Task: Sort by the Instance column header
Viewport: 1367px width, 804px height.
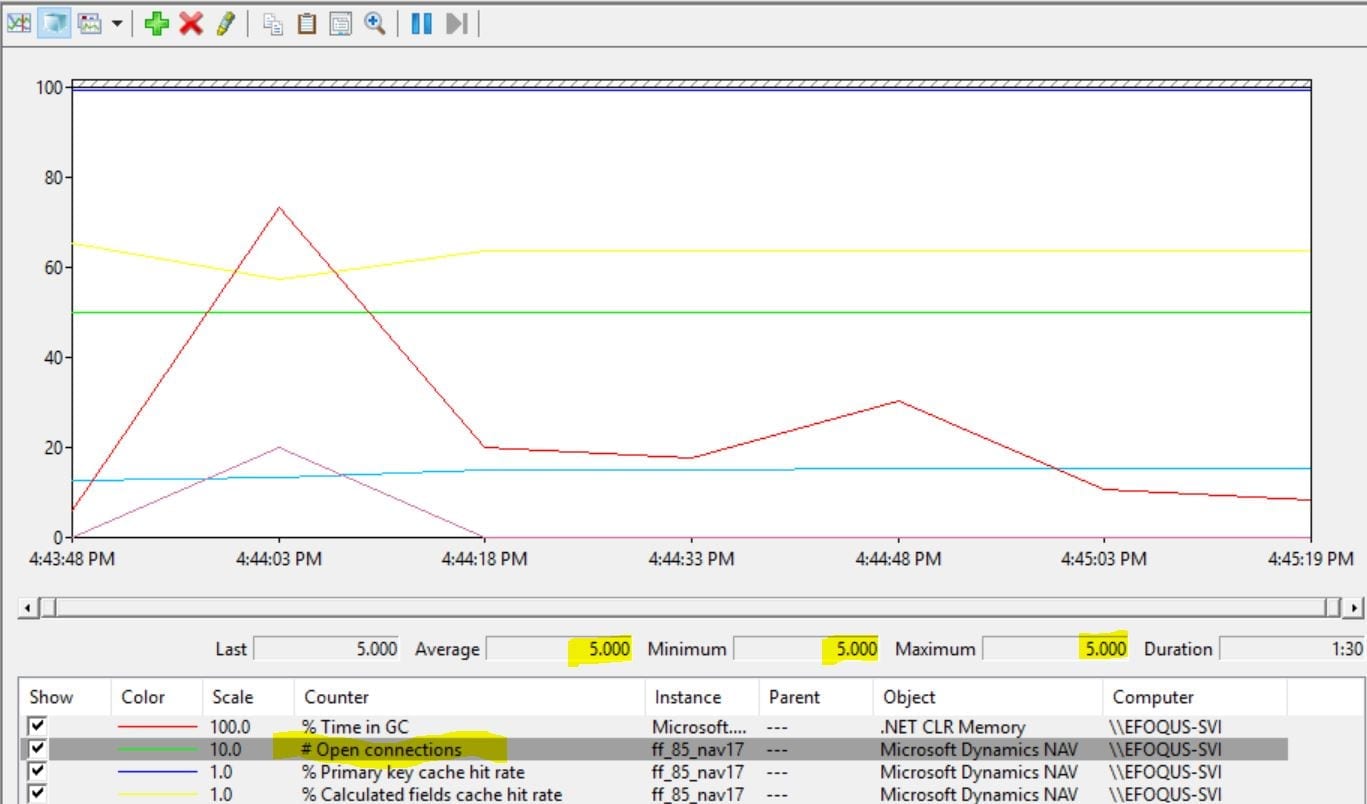Action: click(x=702, y=697)
